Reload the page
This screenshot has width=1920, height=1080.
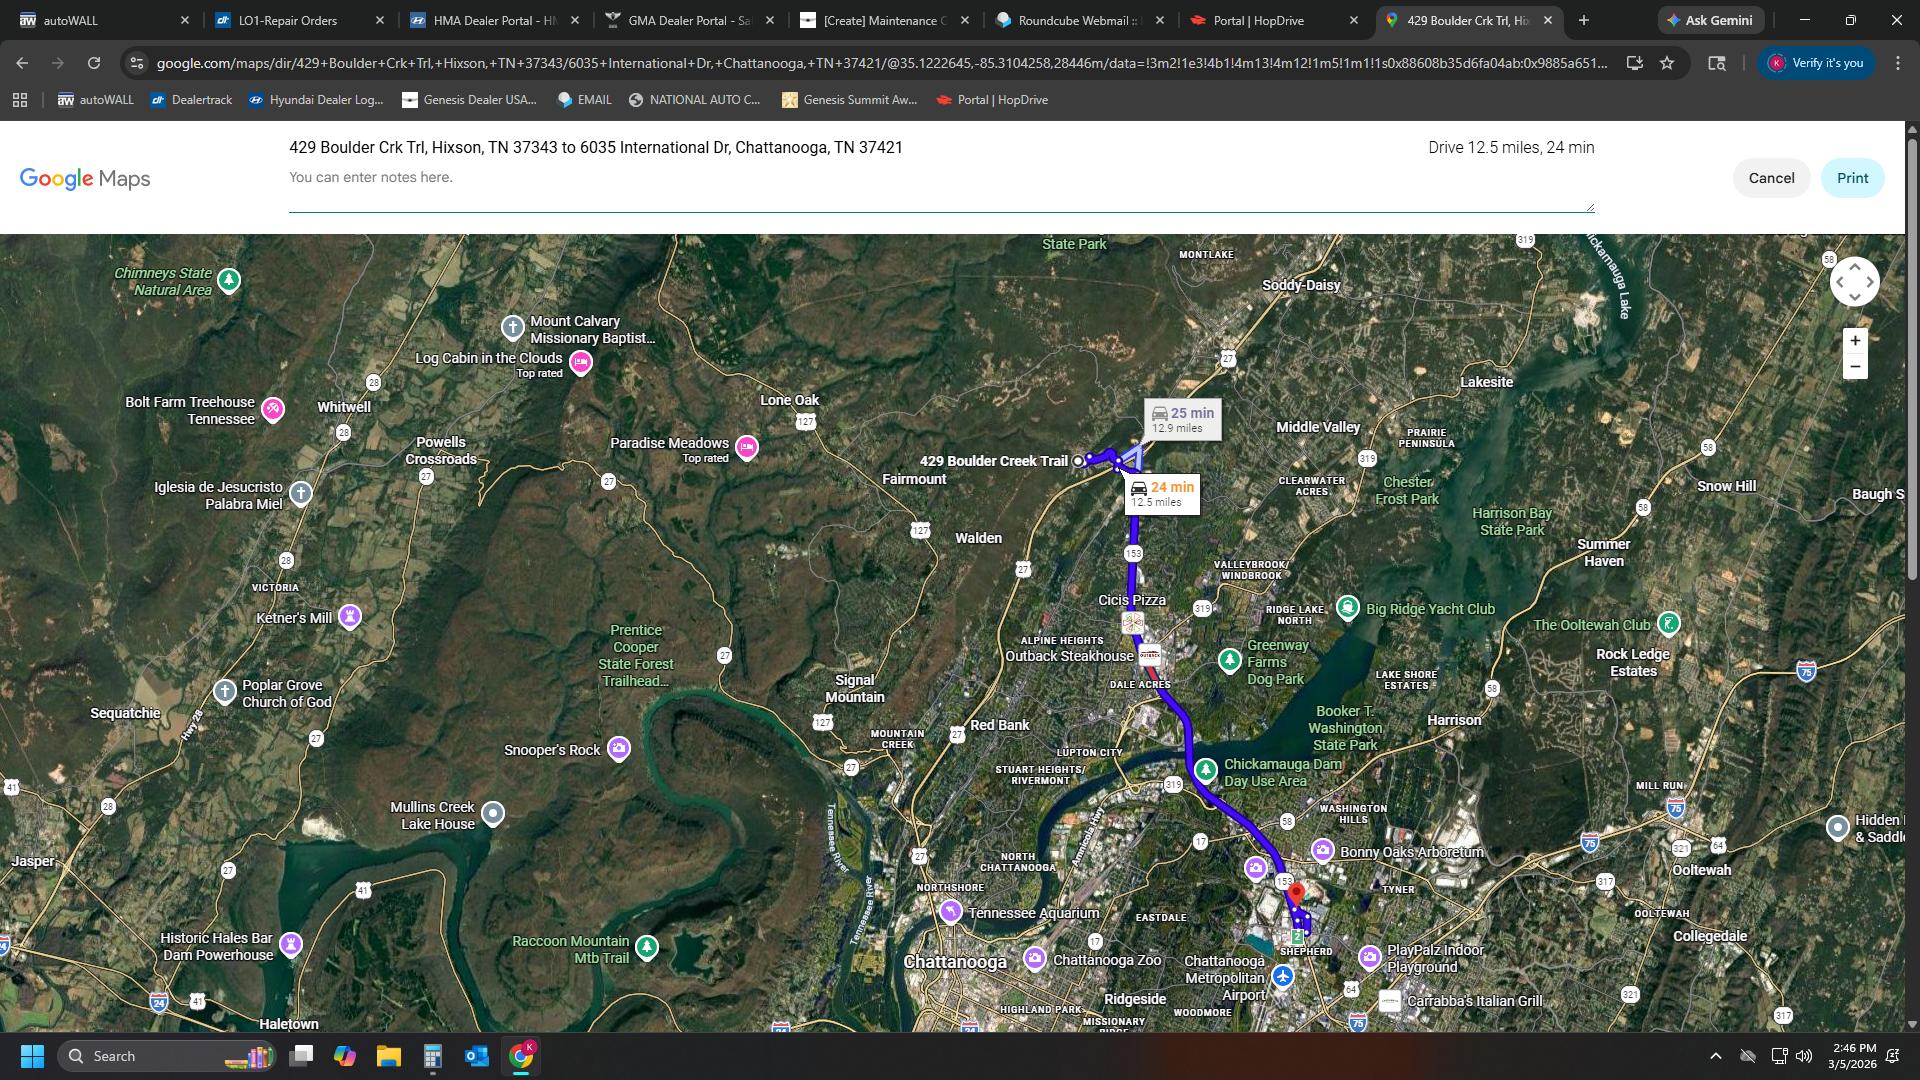(x=94, y=63)
